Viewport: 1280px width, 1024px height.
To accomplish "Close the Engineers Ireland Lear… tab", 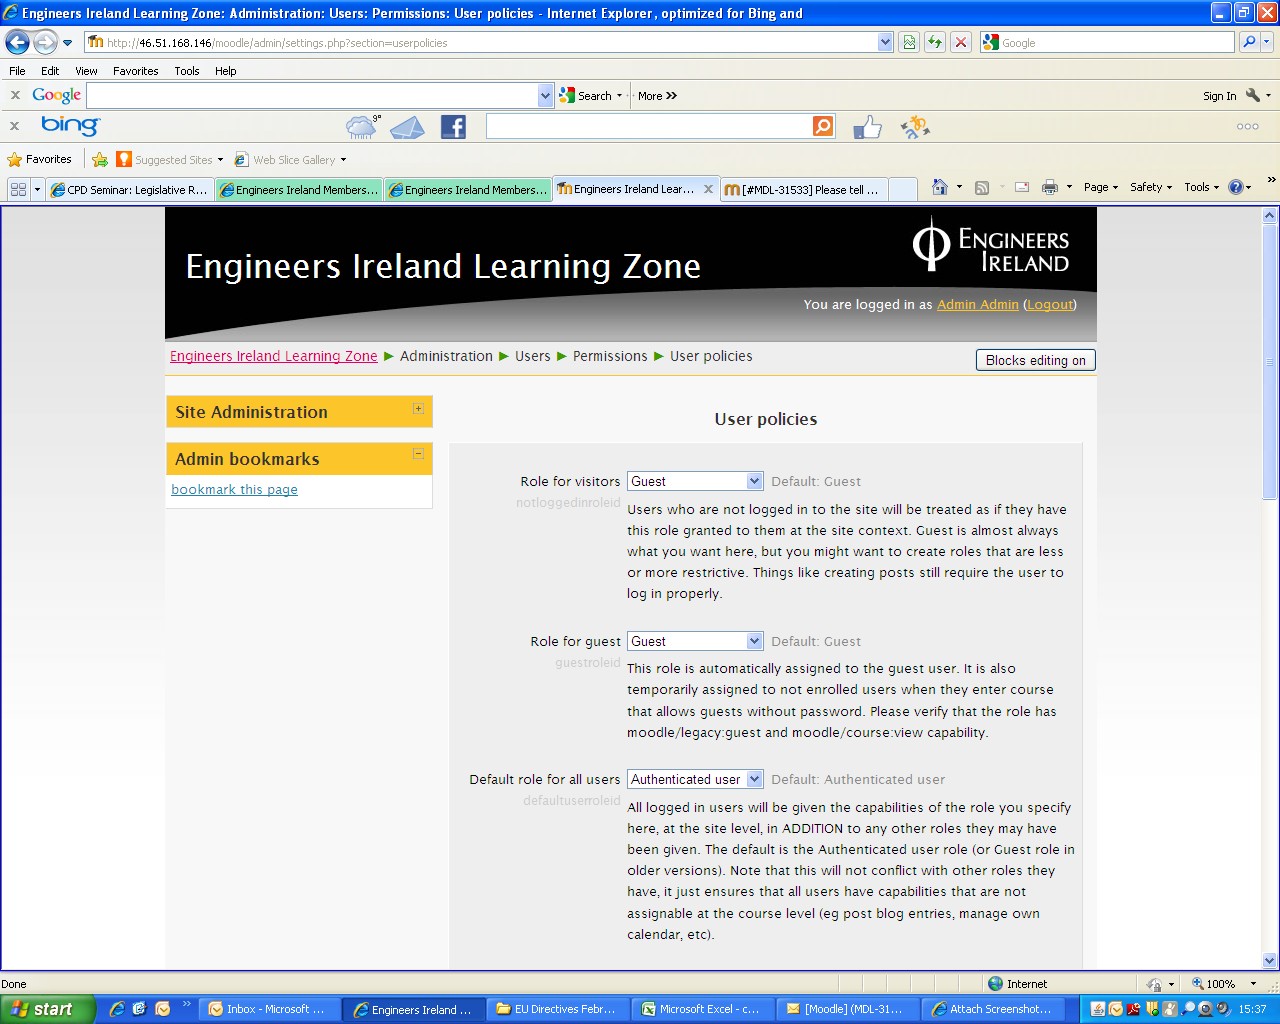I will (708, 189).
